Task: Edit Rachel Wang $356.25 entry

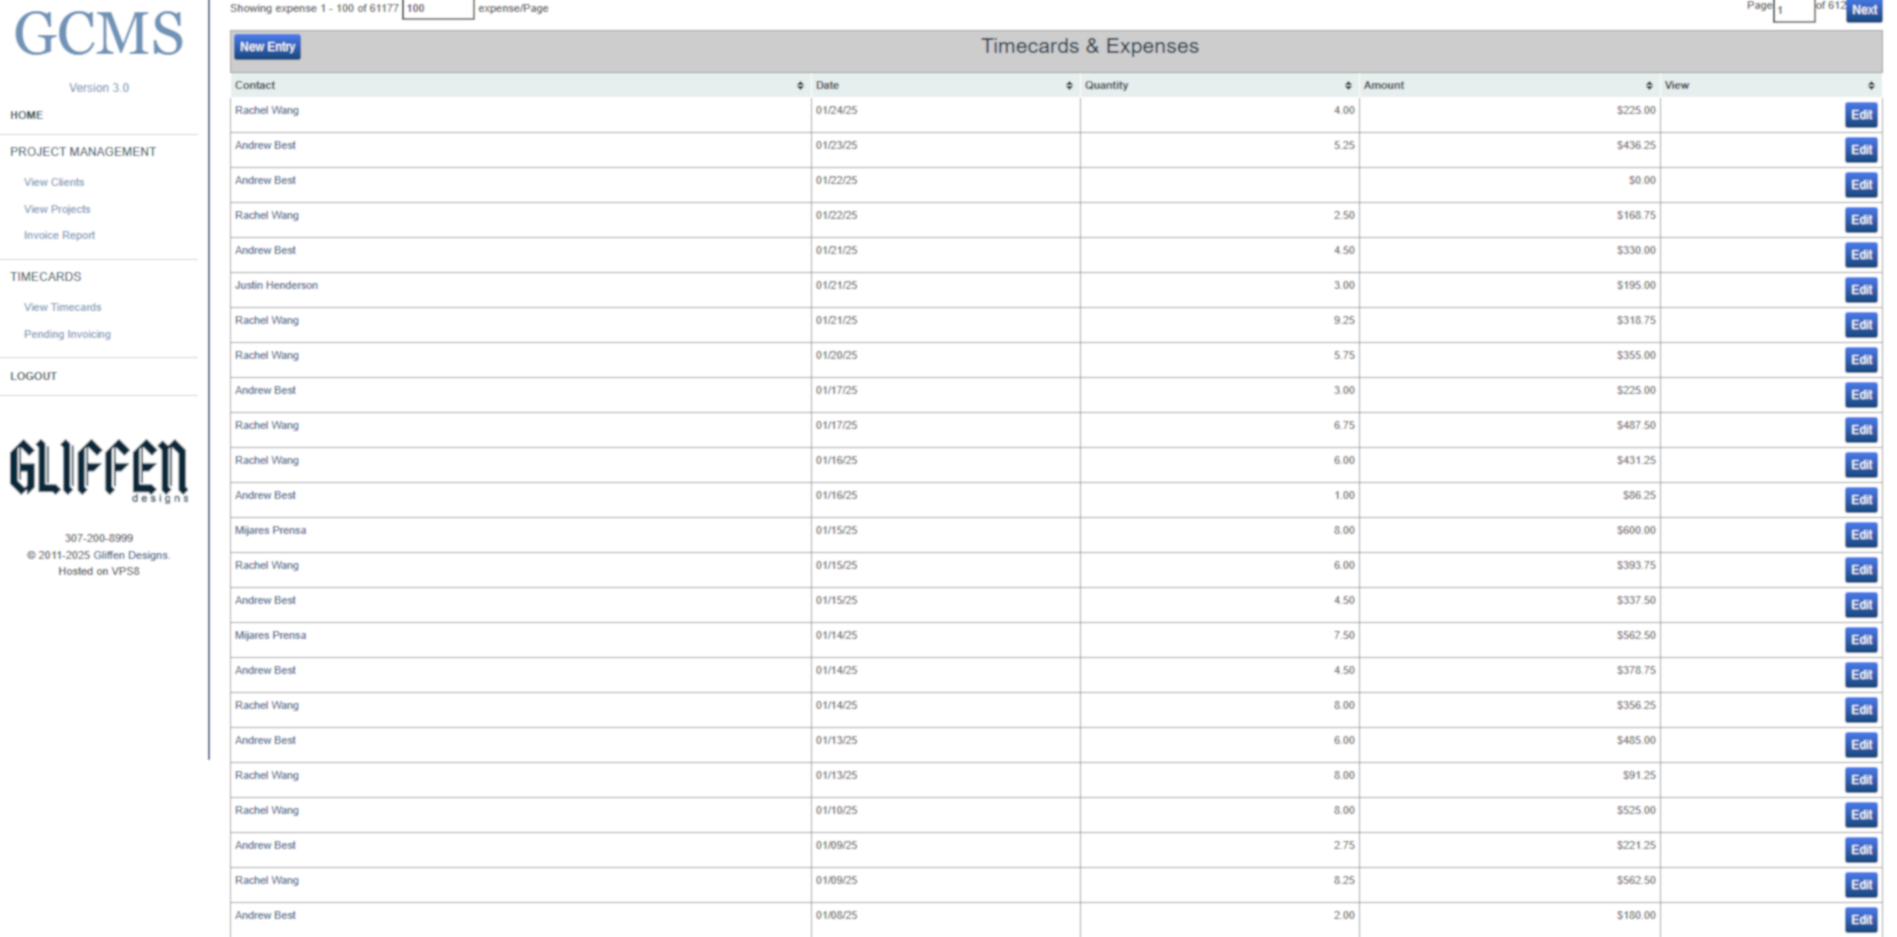Action: [x=1861, y=710]
